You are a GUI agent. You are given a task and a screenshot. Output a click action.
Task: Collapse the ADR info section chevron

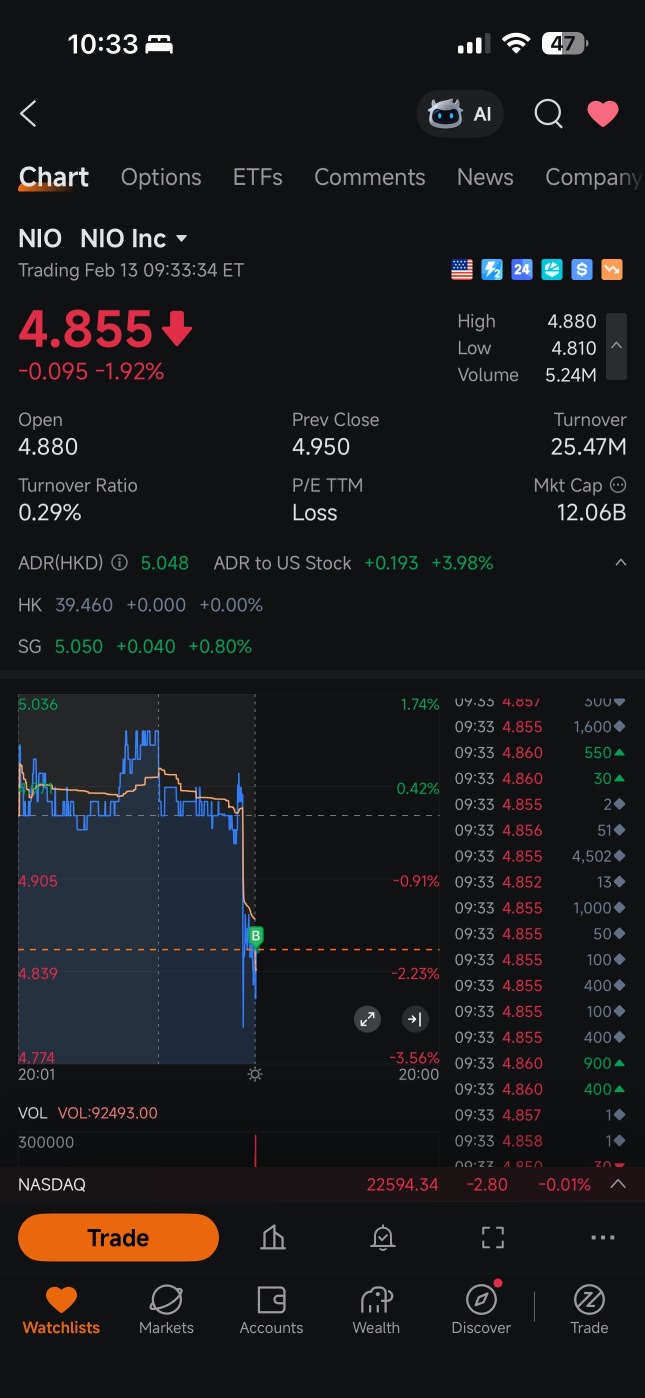click(620, 563)
